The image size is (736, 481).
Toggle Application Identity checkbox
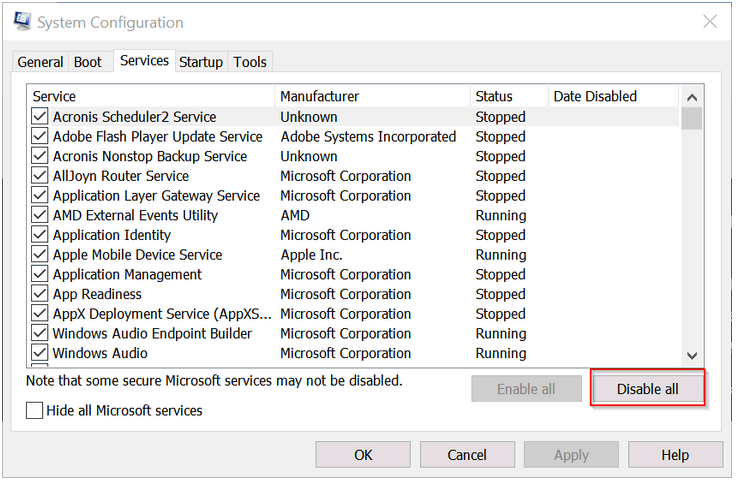[39, 235]
